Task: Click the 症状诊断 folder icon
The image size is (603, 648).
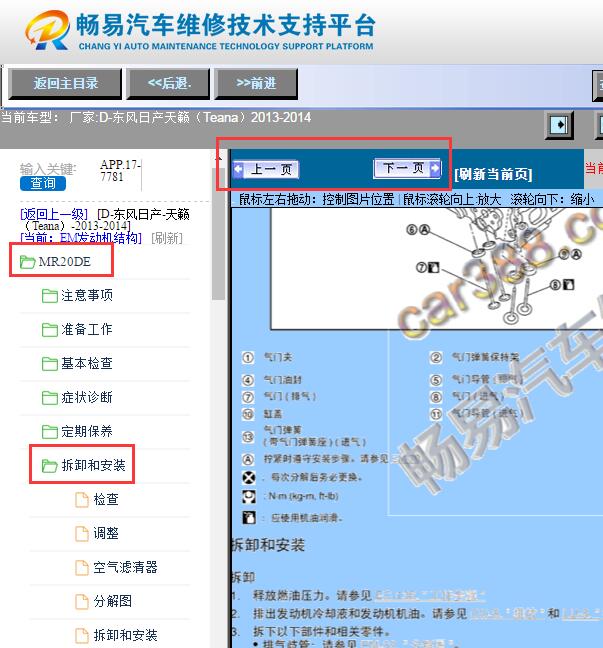Action: pos(50,398)
